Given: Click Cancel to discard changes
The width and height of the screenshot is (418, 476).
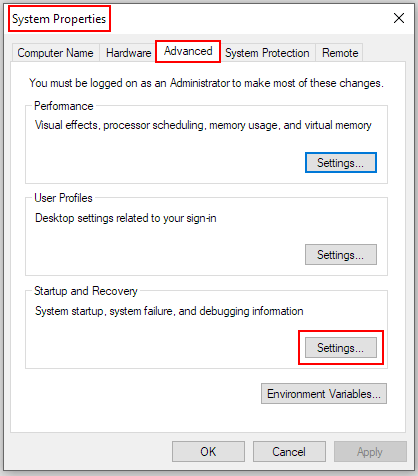Looking at the screenshot, I should [x=289, y=452].
